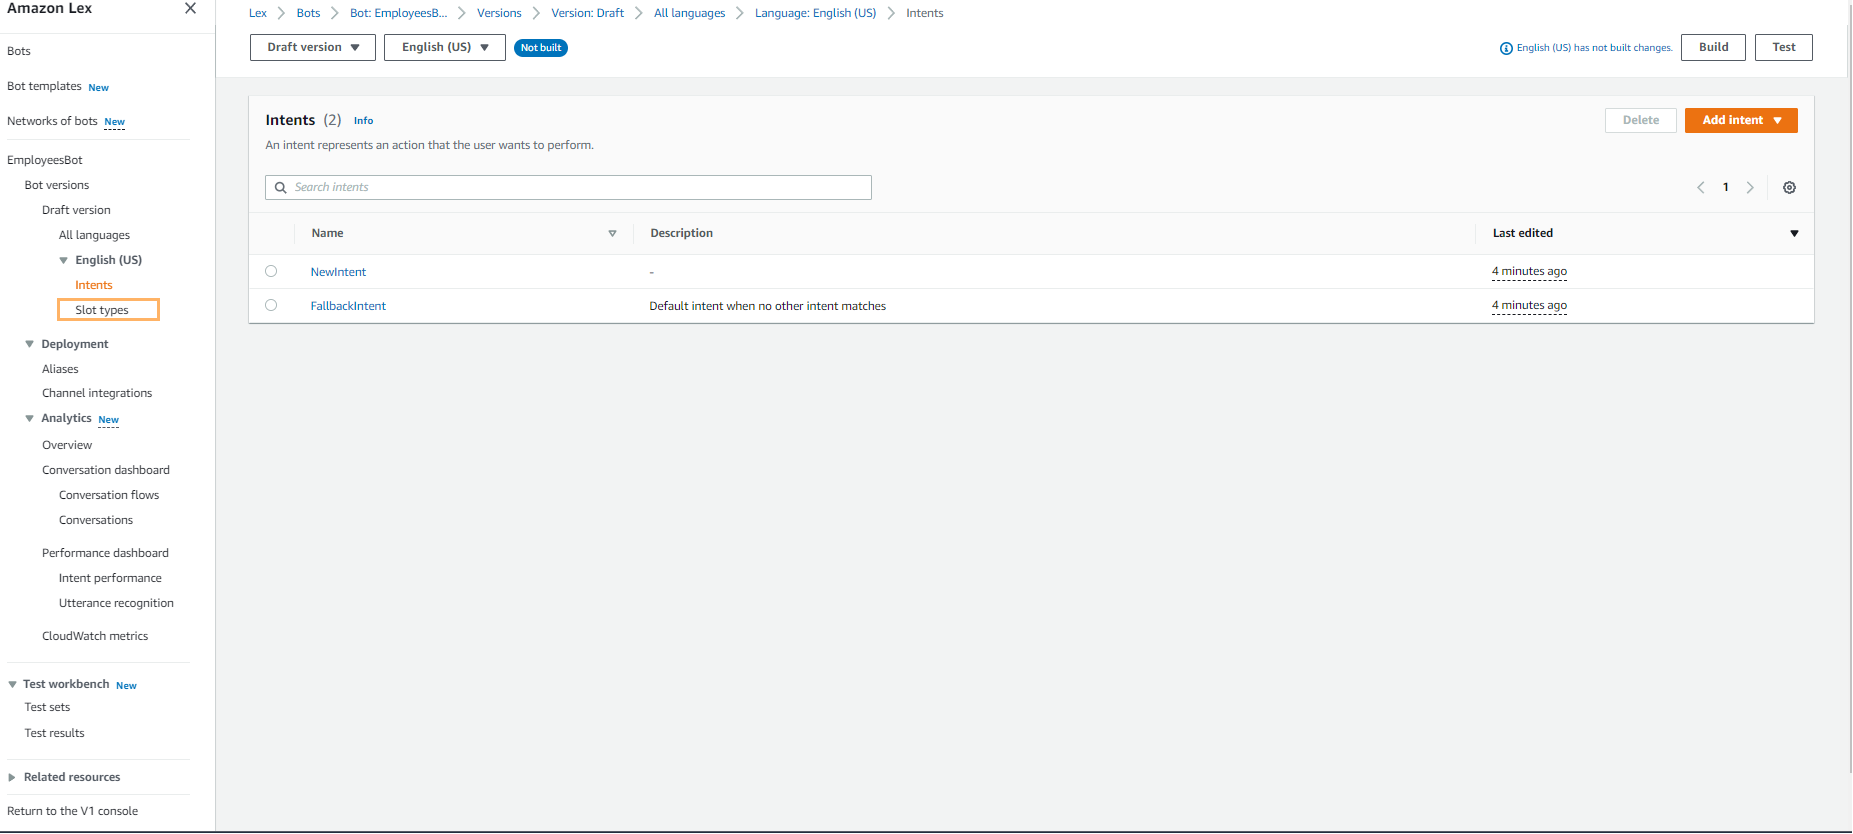This screenshot has height=834, width=1853.
Task: Open Draft version in the sidebar tree
Action: (76, 210)
